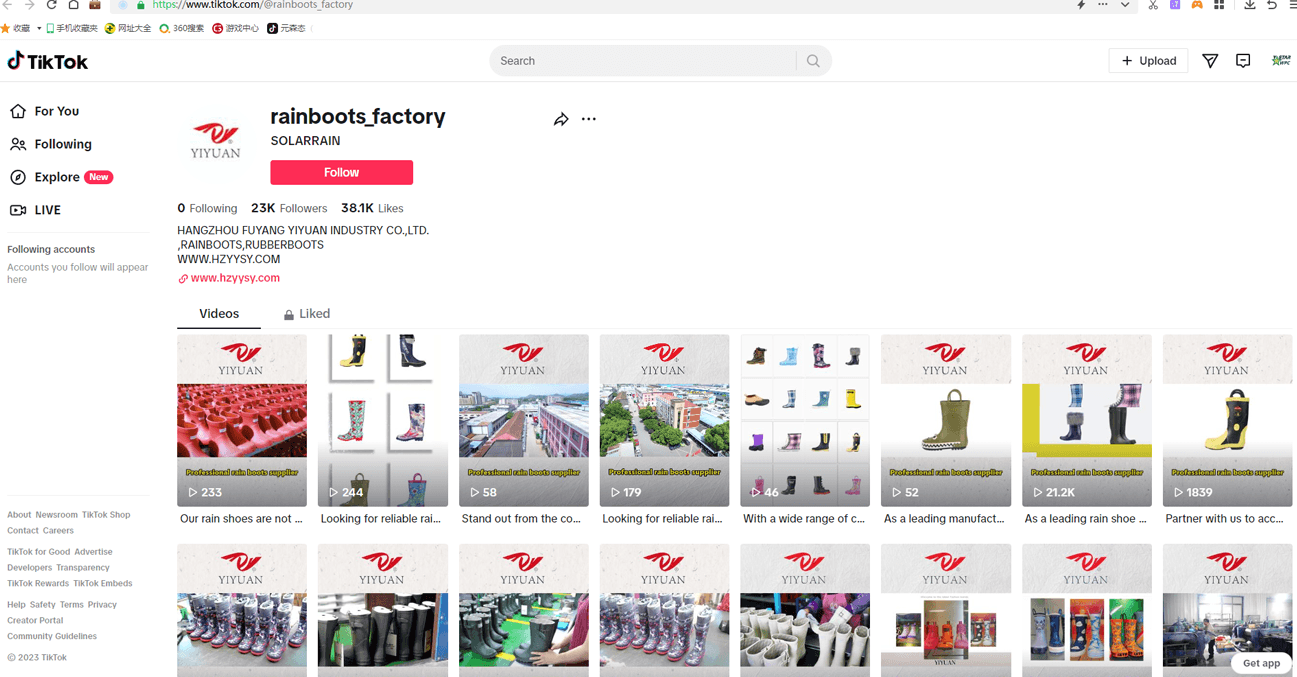The height and width of the screenshot is (677, 1297).
Task: Open the profile more options ellipsis
Action: [589, 119]
